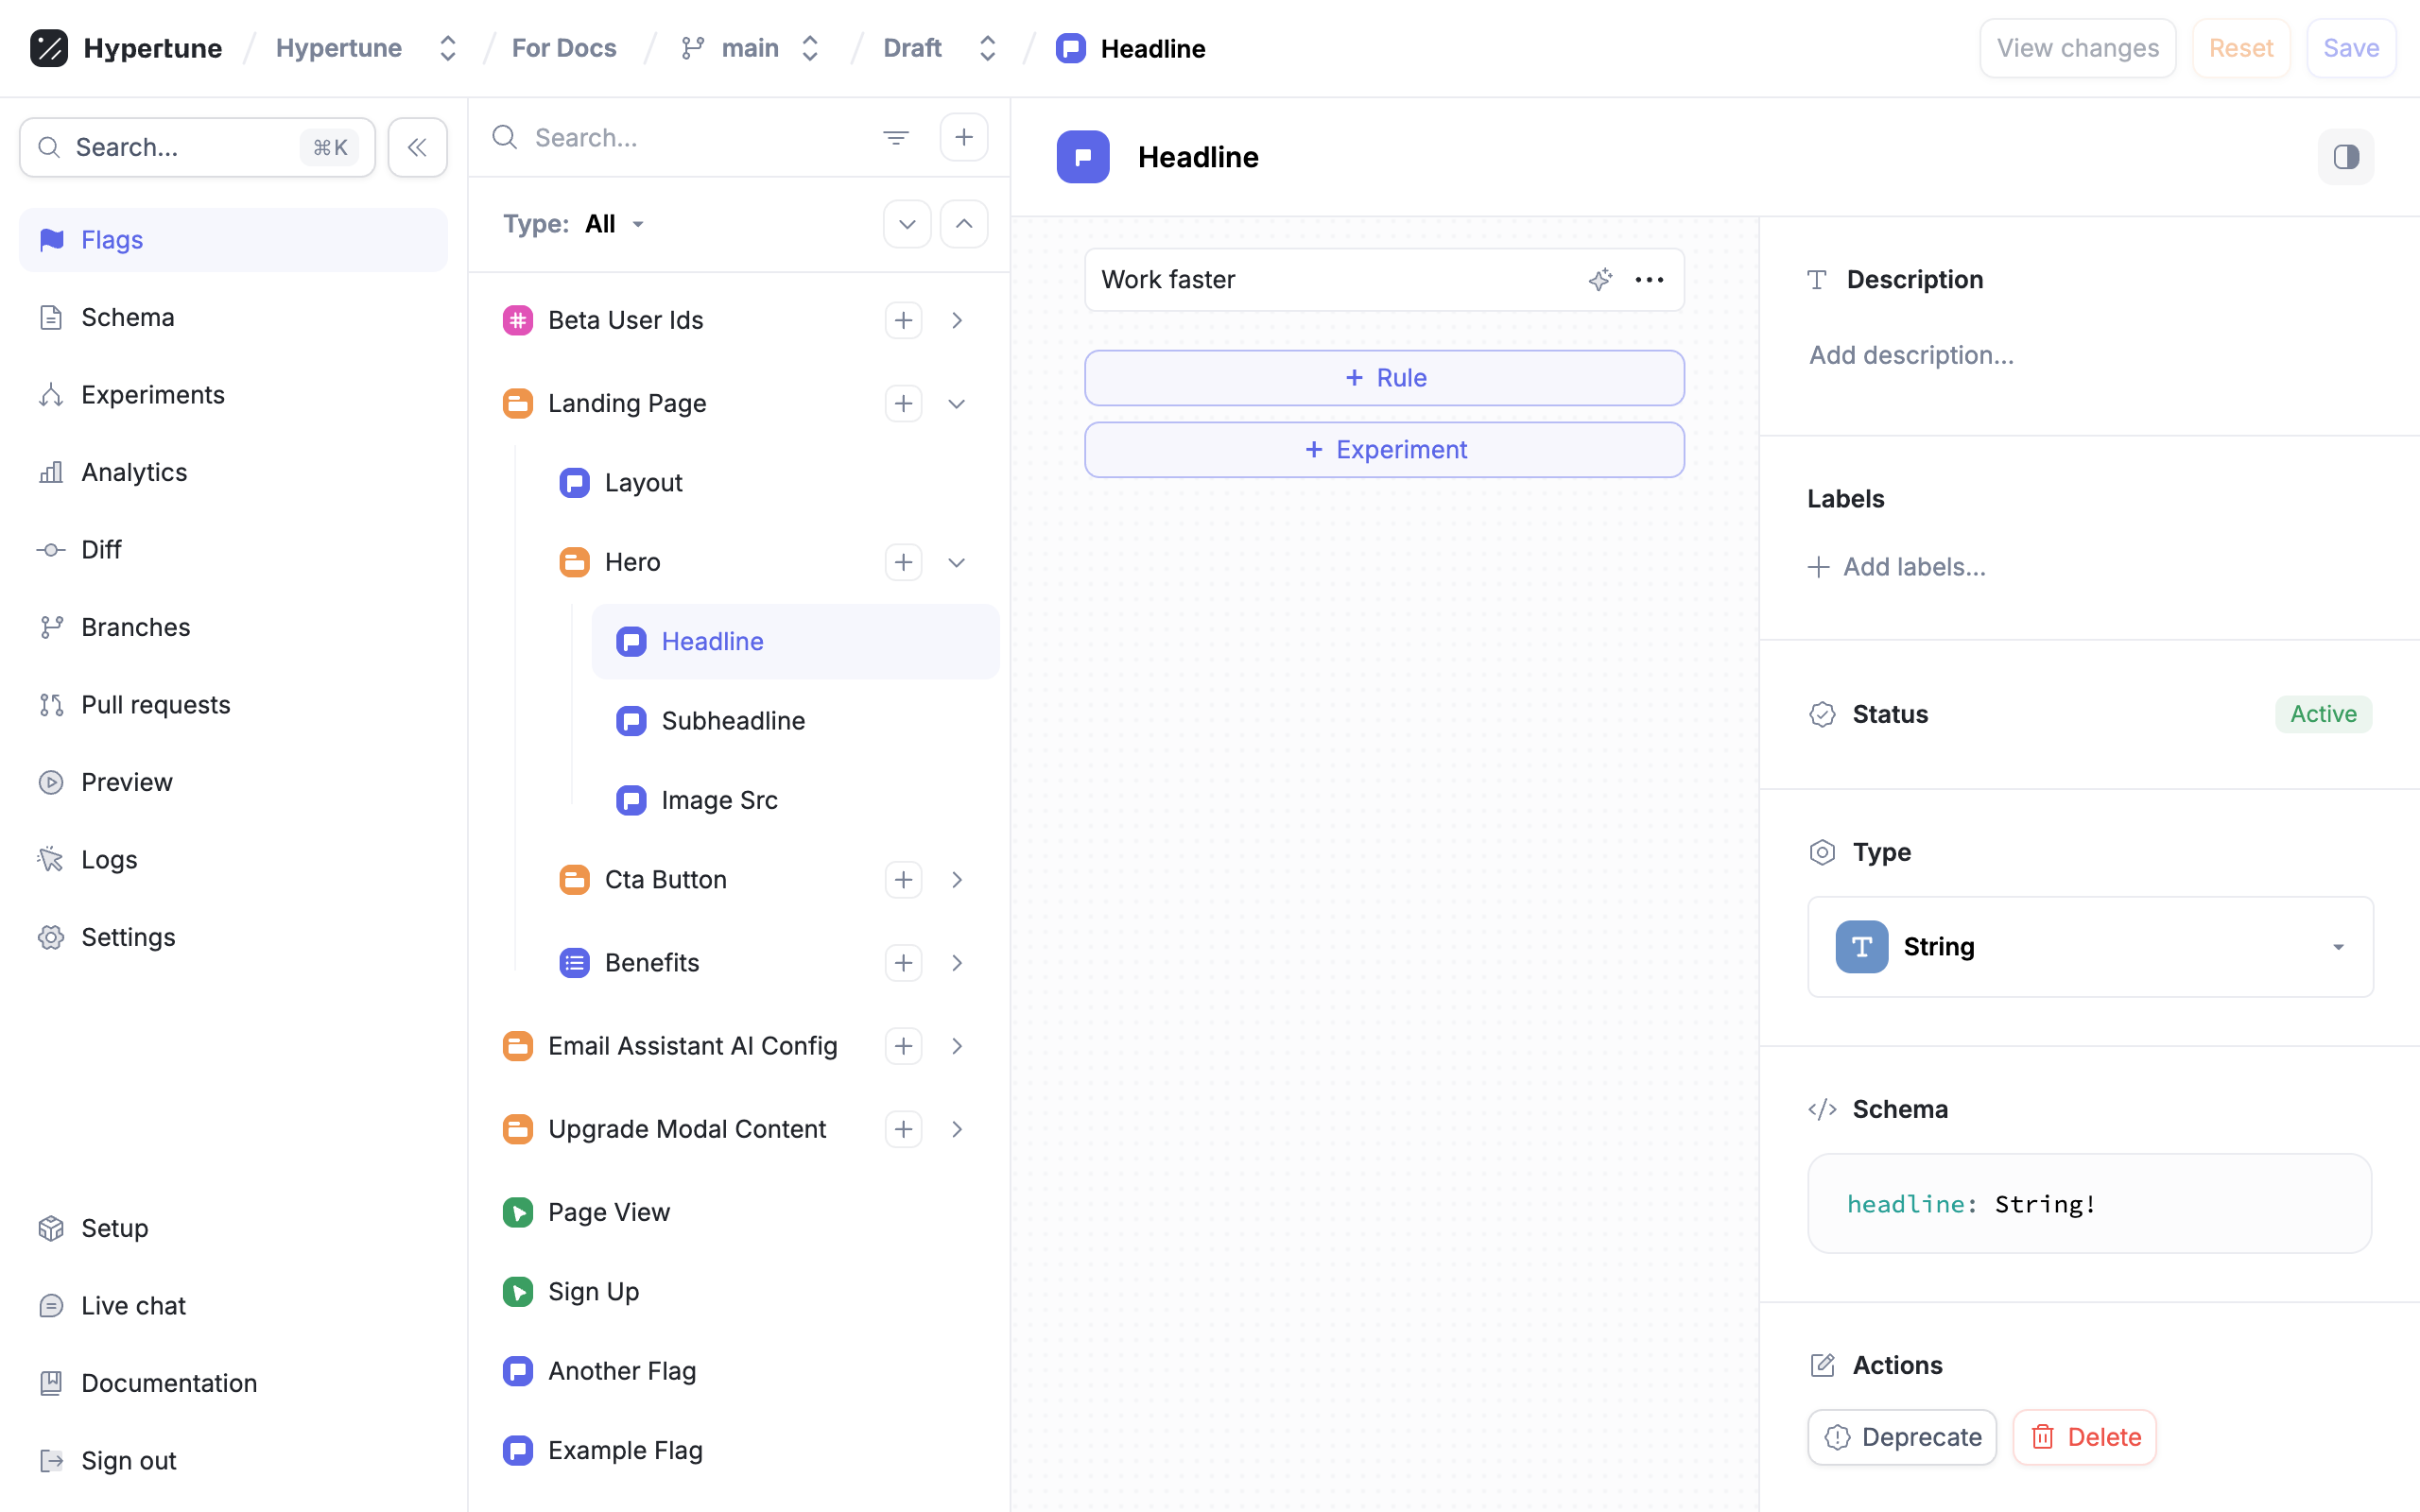Screen dimensions: 2420x1512
Task: Collapse all flags with up chevron button
Action: [x=963, y=224]
